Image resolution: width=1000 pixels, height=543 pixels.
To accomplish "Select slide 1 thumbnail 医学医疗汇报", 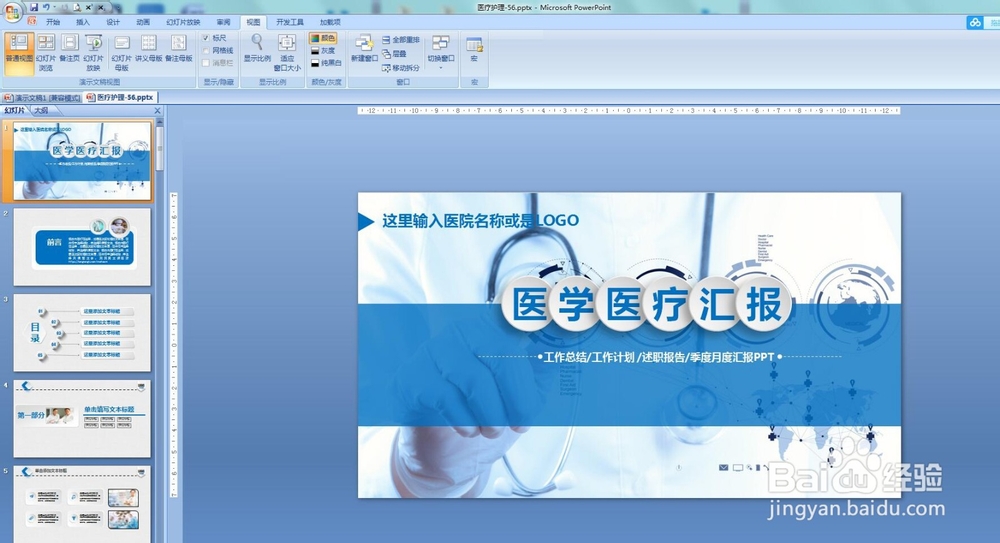I will 82,161.
